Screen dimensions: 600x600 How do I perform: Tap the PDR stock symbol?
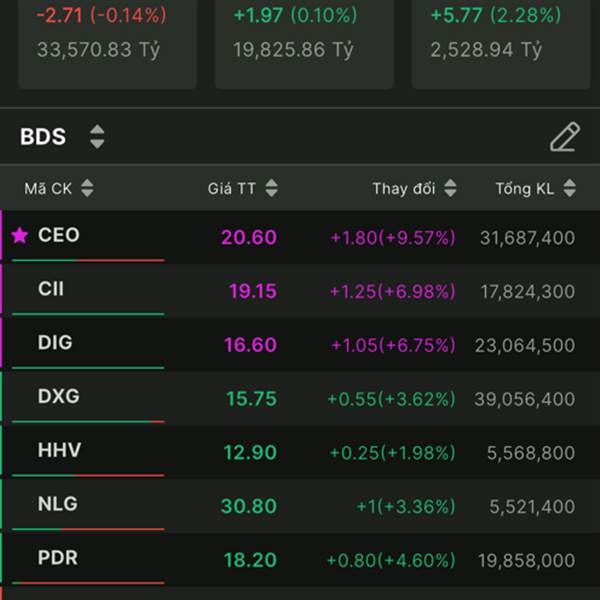tap(57, 558)
